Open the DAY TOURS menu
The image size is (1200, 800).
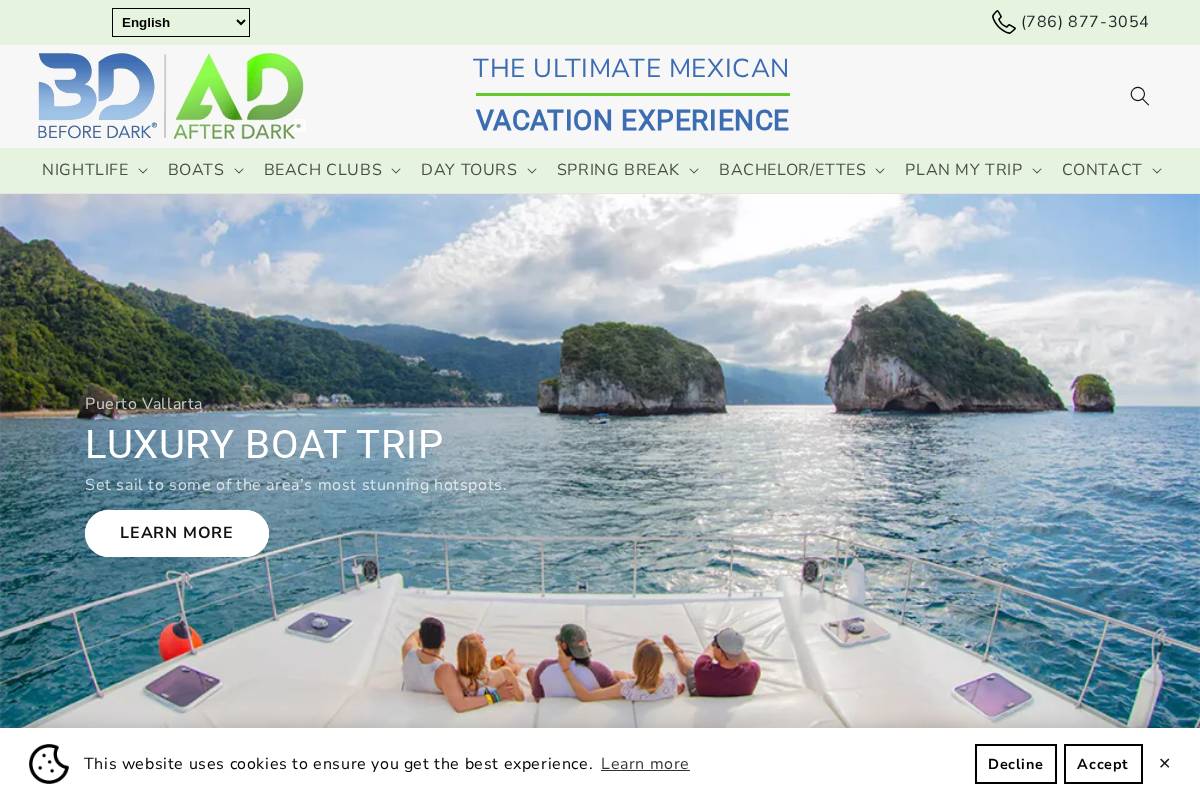479,170
